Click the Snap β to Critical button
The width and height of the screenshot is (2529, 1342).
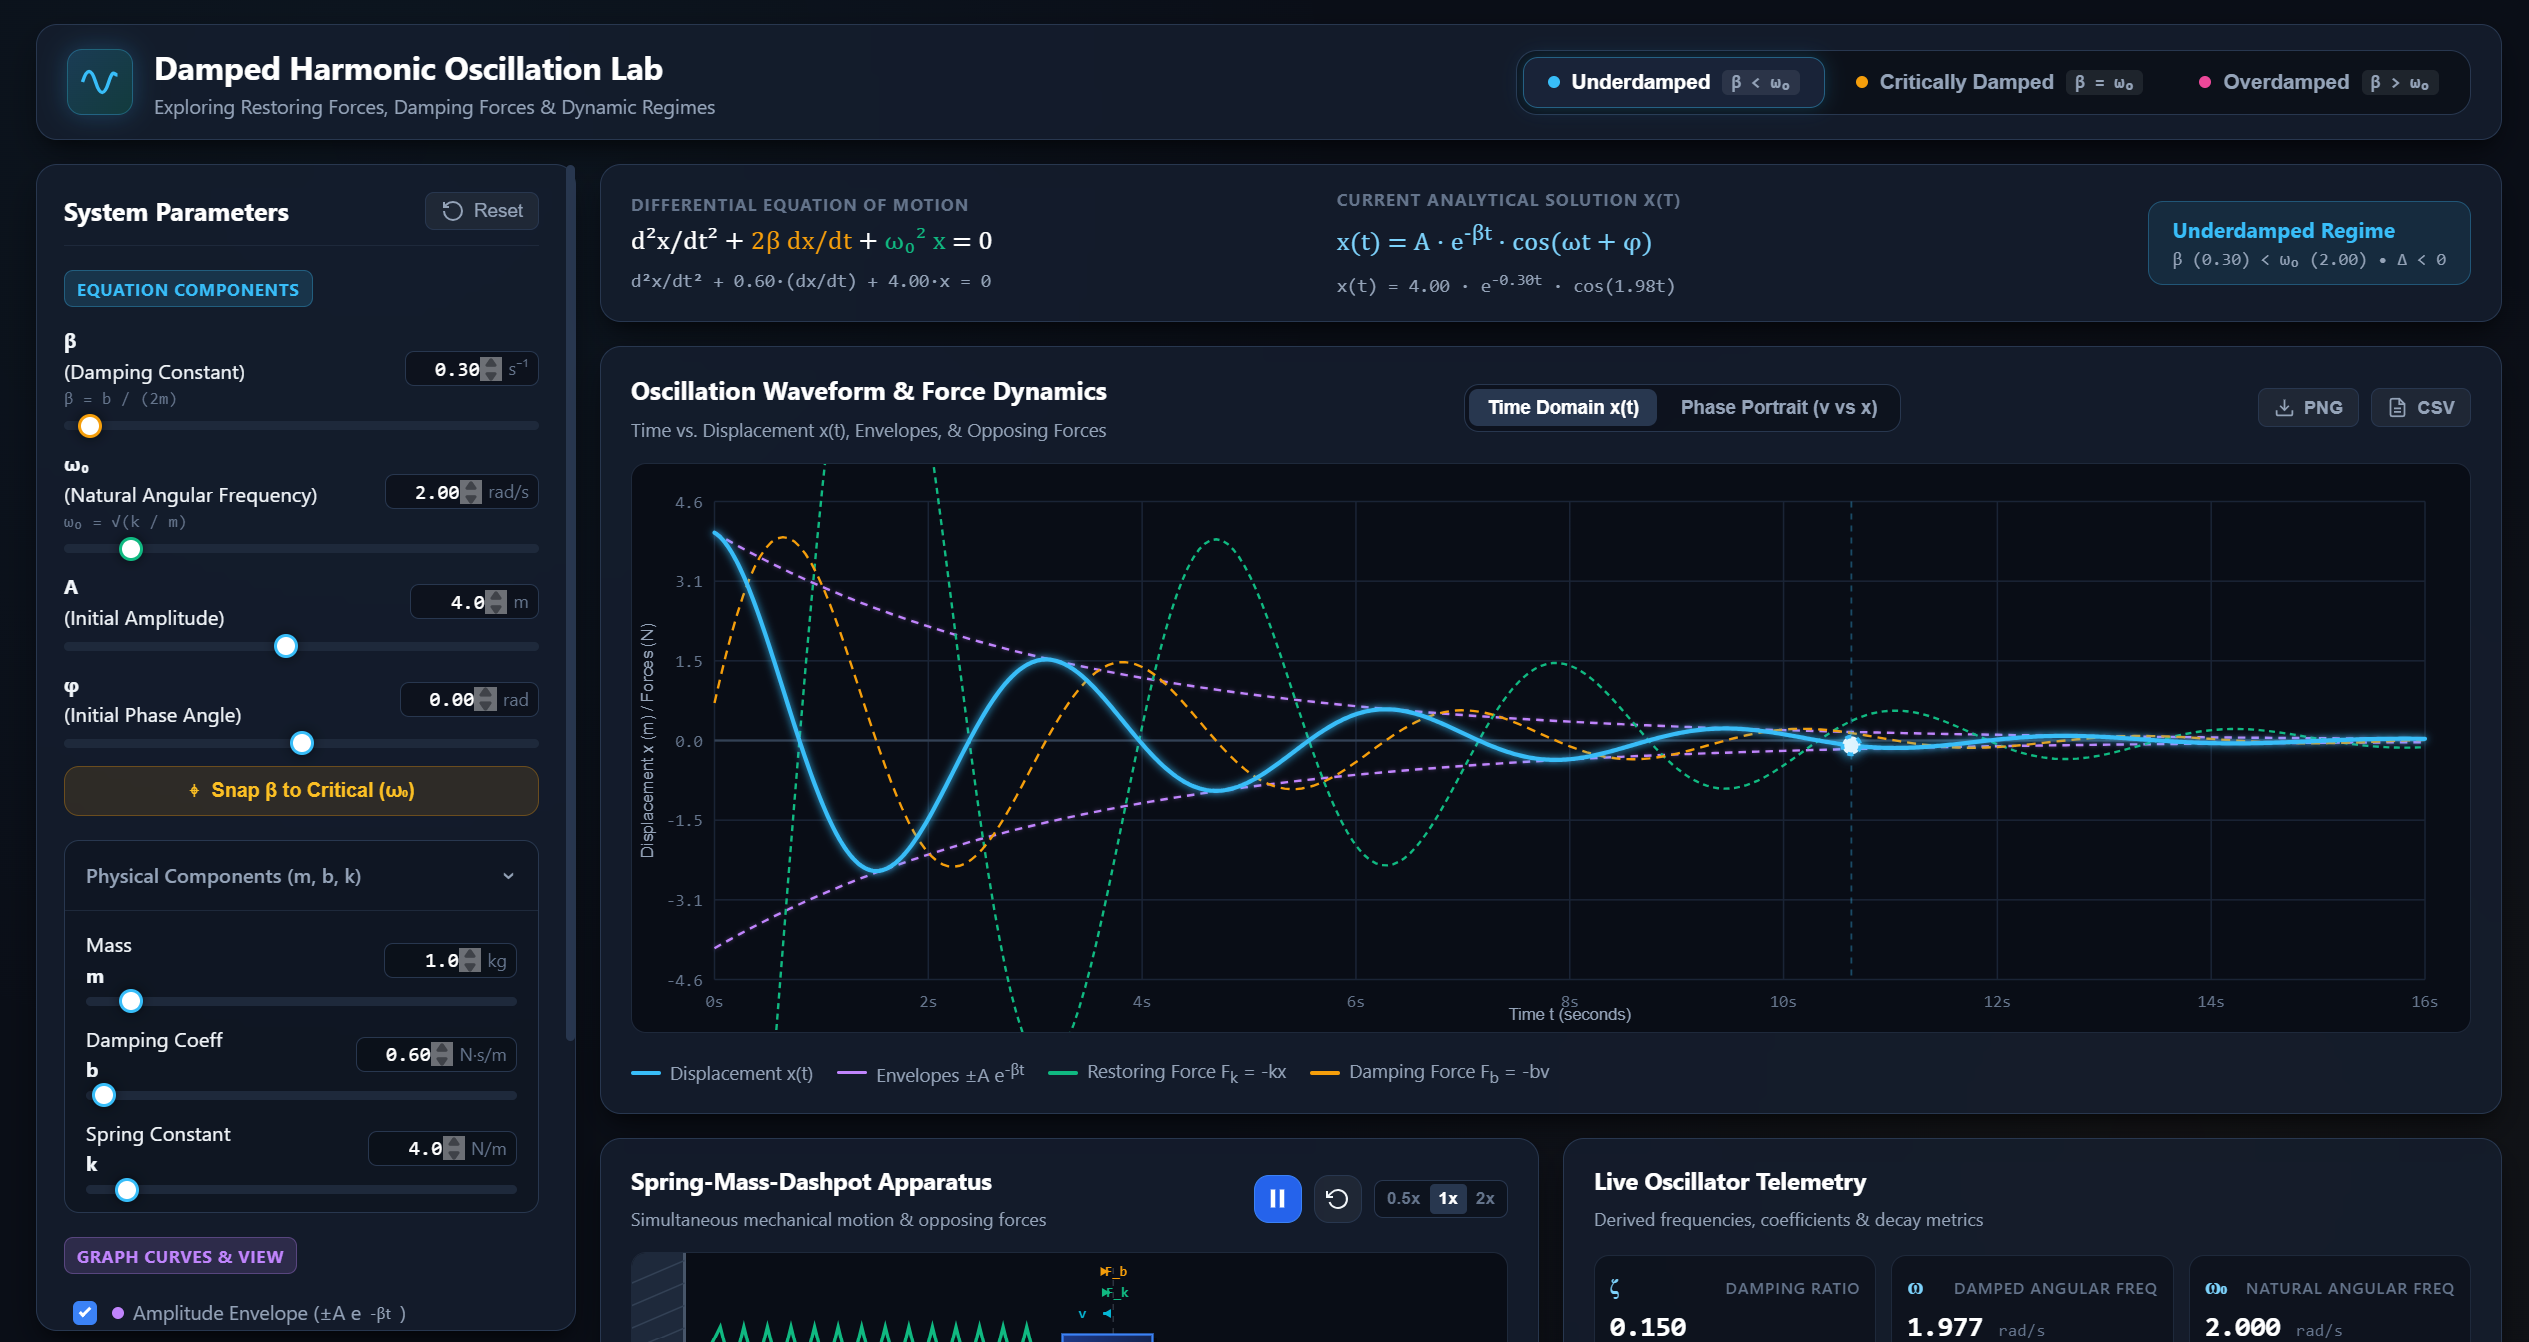pyautogui.click(x=301, y=790)
